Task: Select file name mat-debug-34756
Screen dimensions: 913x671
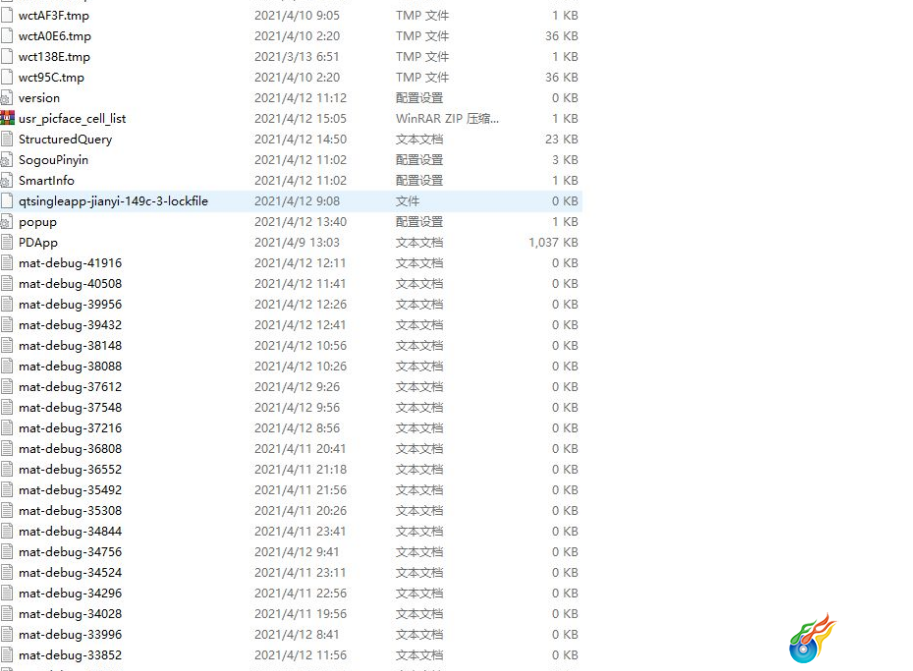Action: pos(70,552)
